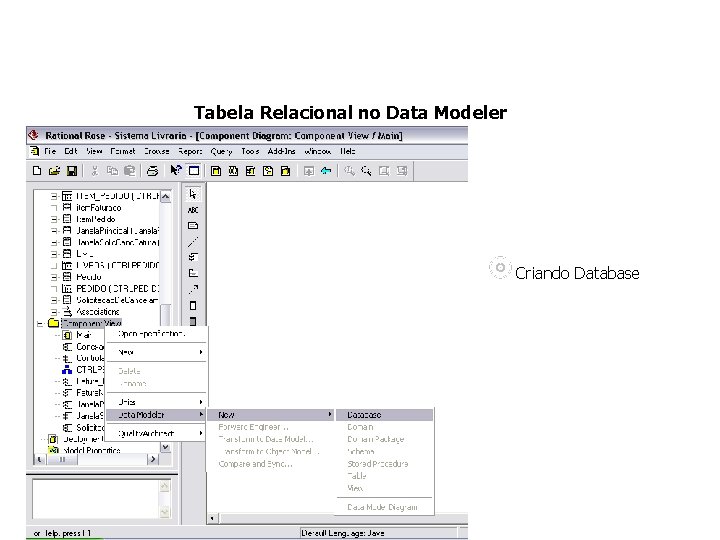Click Browse Deployment Diagram toolbar icon
720x540 pixels.
(x=285, y=171)
